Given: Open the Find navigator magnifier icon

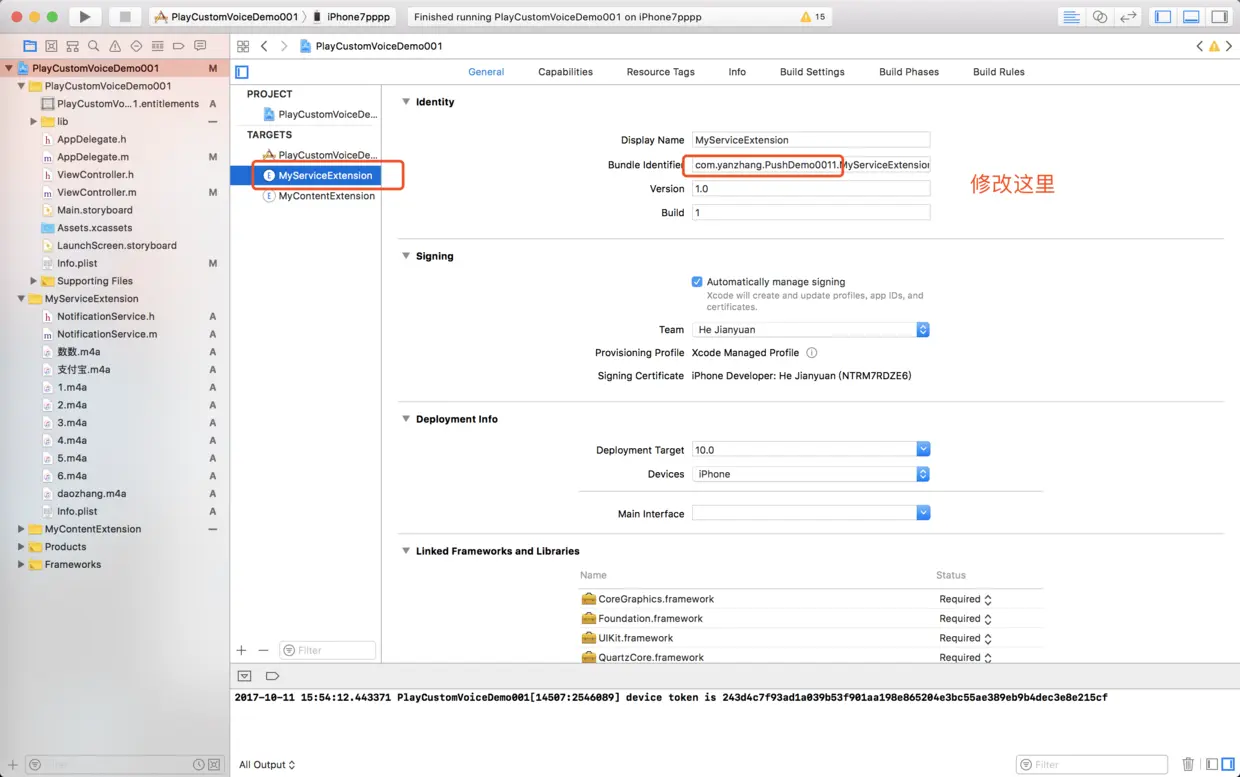Looking at the screenshot, I should 93,46.
